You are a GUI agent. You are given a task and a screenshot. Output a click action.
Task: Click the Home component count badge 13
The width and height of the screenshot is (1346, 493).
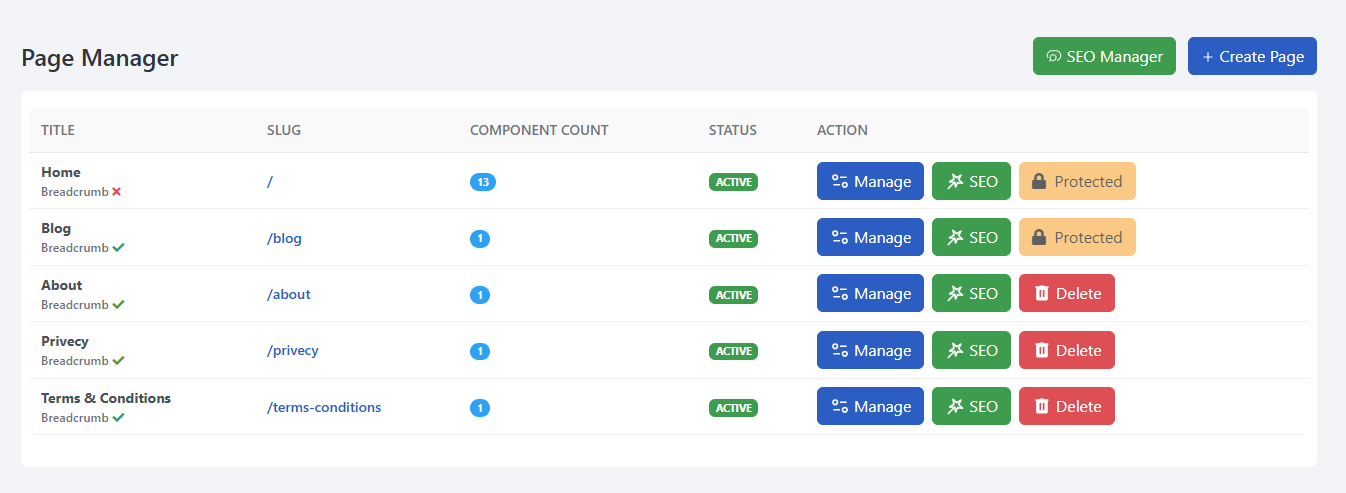[483, 182]
